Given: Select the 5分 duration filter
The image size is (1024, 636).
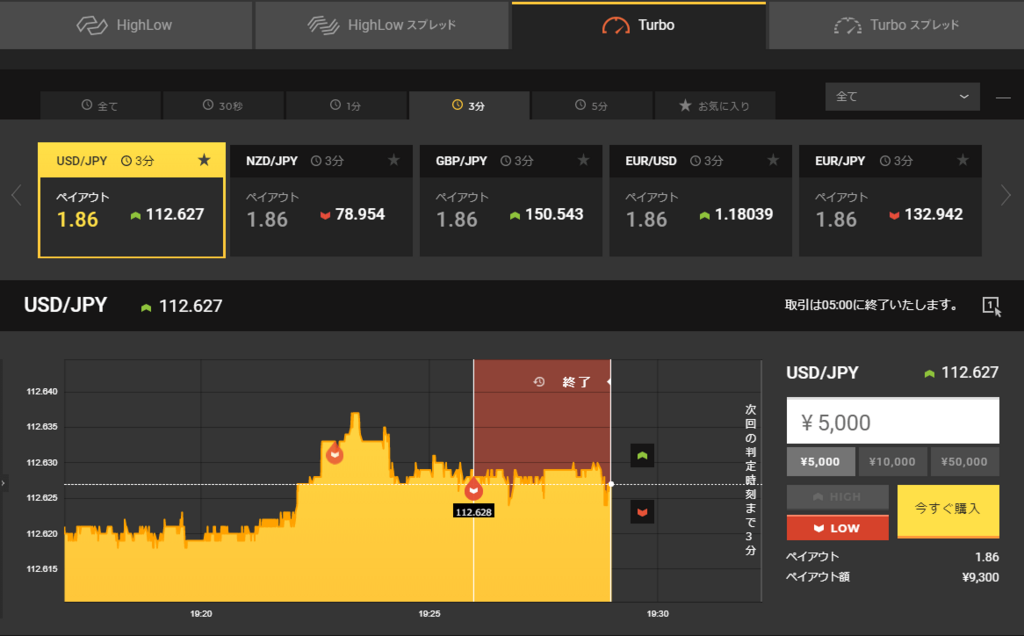Looking at the screenshot, I should (591, 104).
